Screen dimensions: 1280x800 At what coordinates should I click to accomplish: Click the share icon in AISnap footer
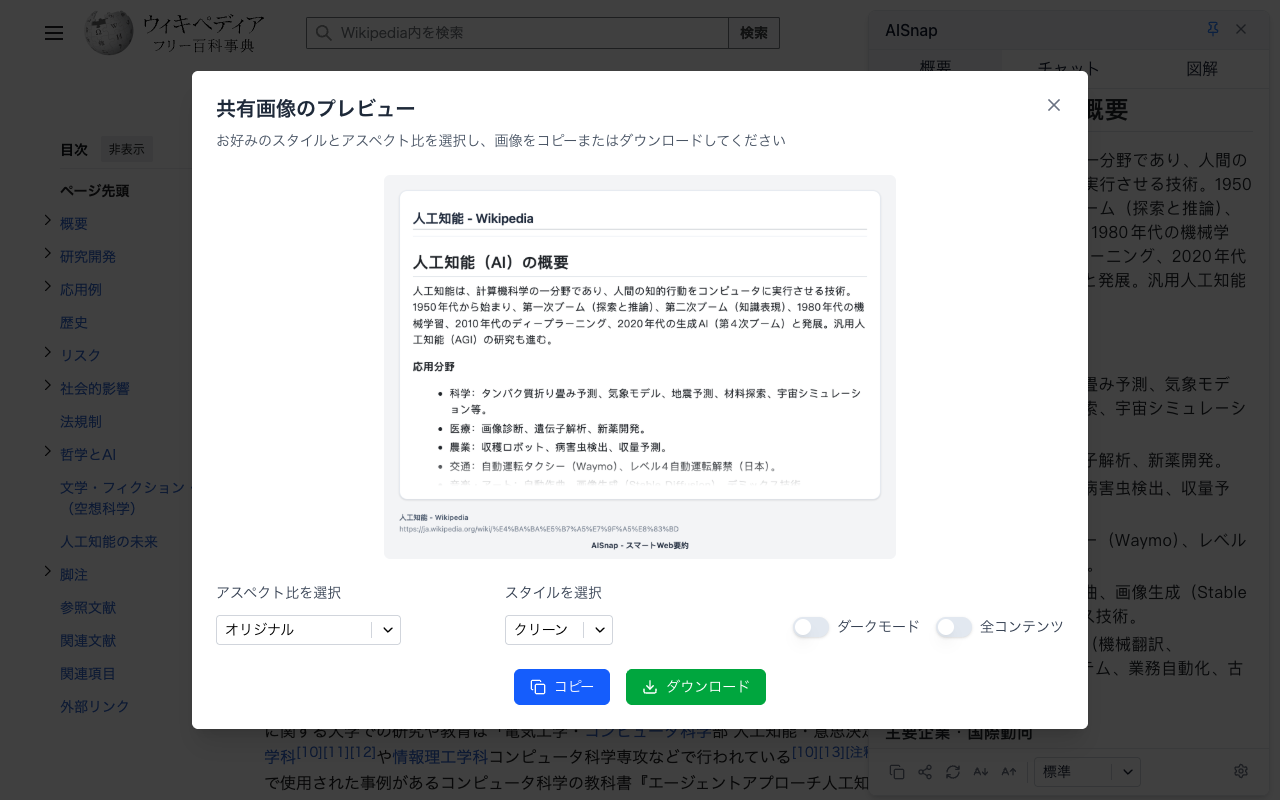(x=925, y=772)
